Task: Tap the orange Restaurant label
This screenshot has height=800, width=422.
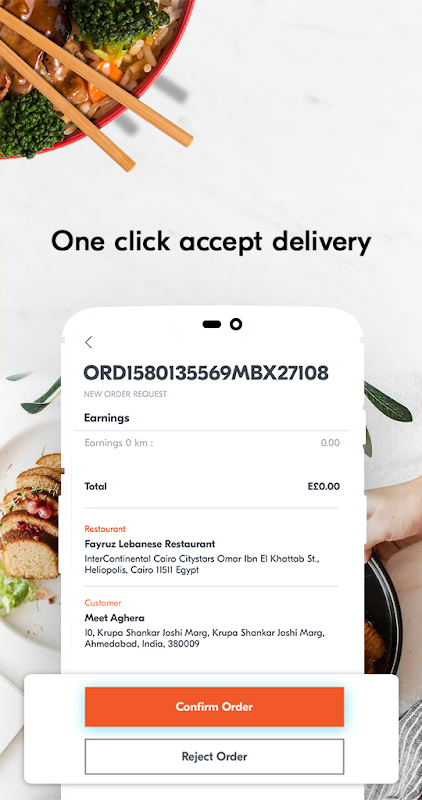Action: [105, 529]
